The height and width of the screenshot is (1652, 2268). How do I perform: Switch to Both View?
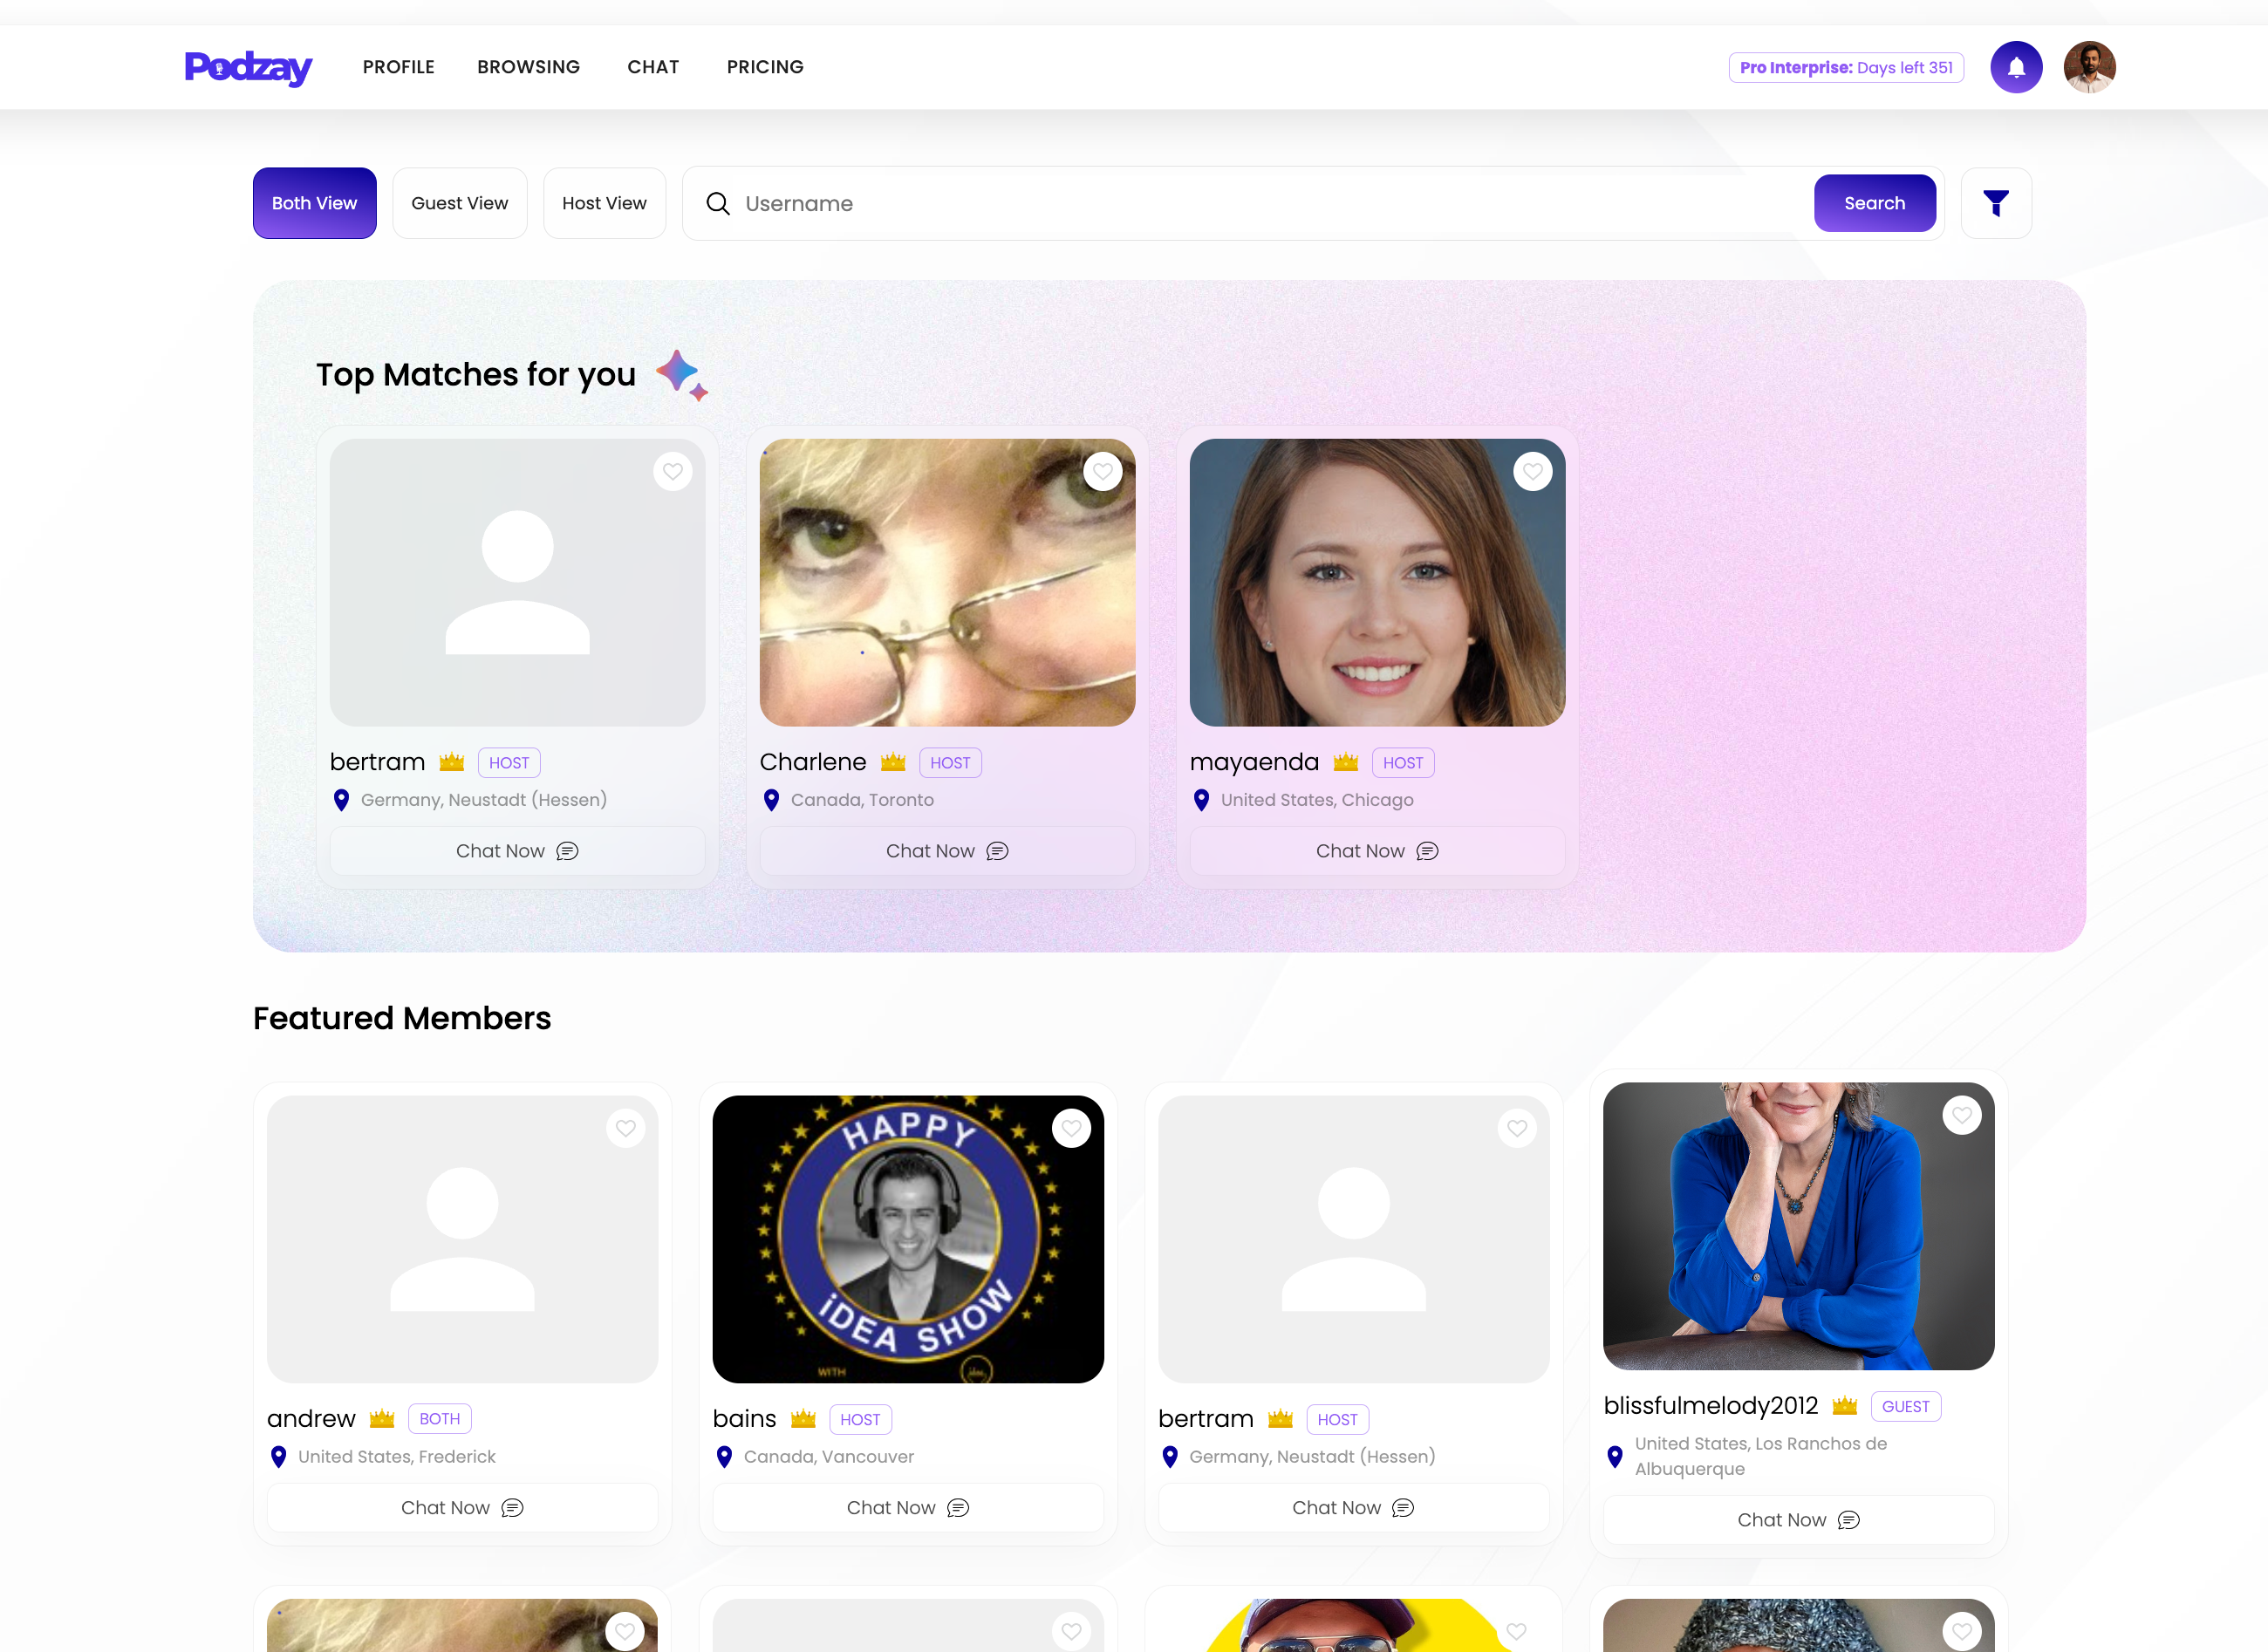point(314,203)
